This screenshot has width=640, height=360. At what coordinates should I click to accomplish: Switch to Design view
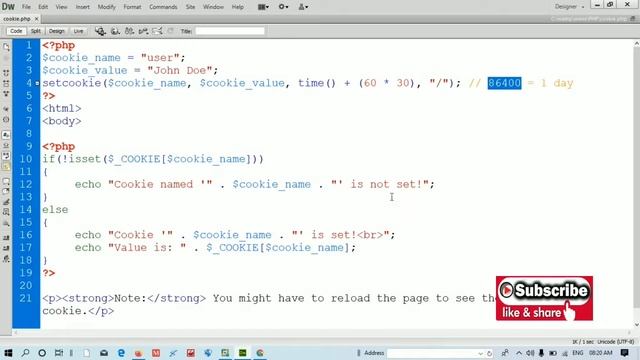pos(57,31)
